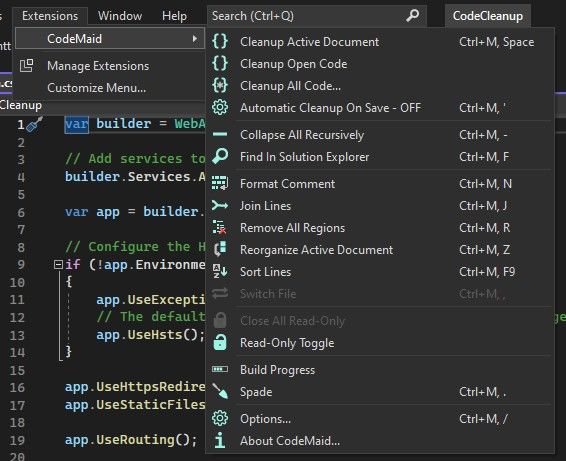Open CodeMaid Options... entry
The height and width of the screenshot is (461, 566).
coord(380,419)
